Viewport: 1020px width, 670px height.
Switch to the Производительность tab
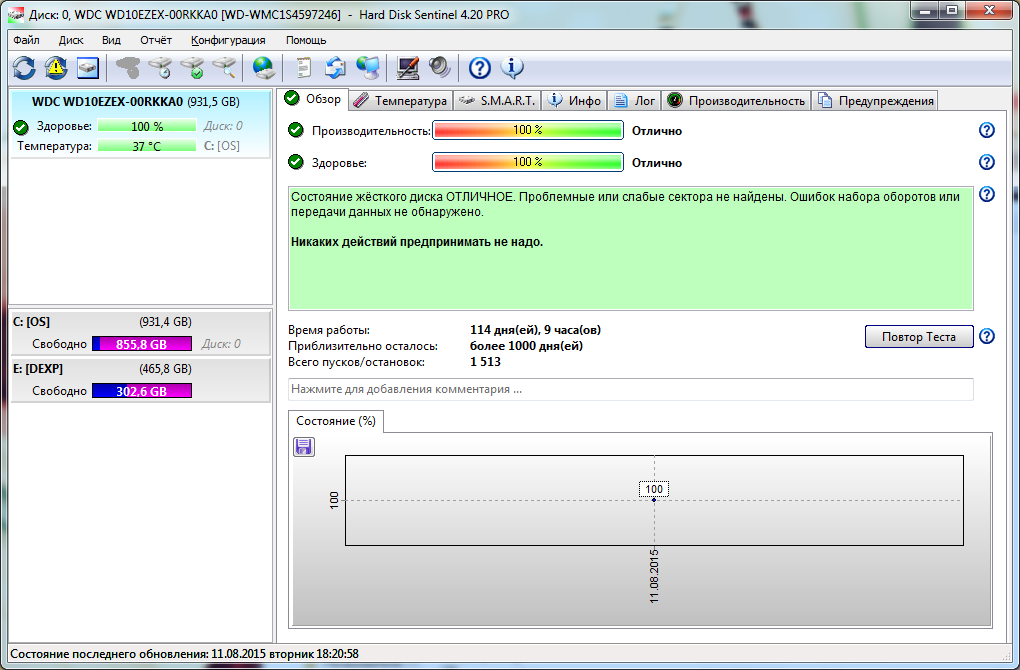point(736,101)
